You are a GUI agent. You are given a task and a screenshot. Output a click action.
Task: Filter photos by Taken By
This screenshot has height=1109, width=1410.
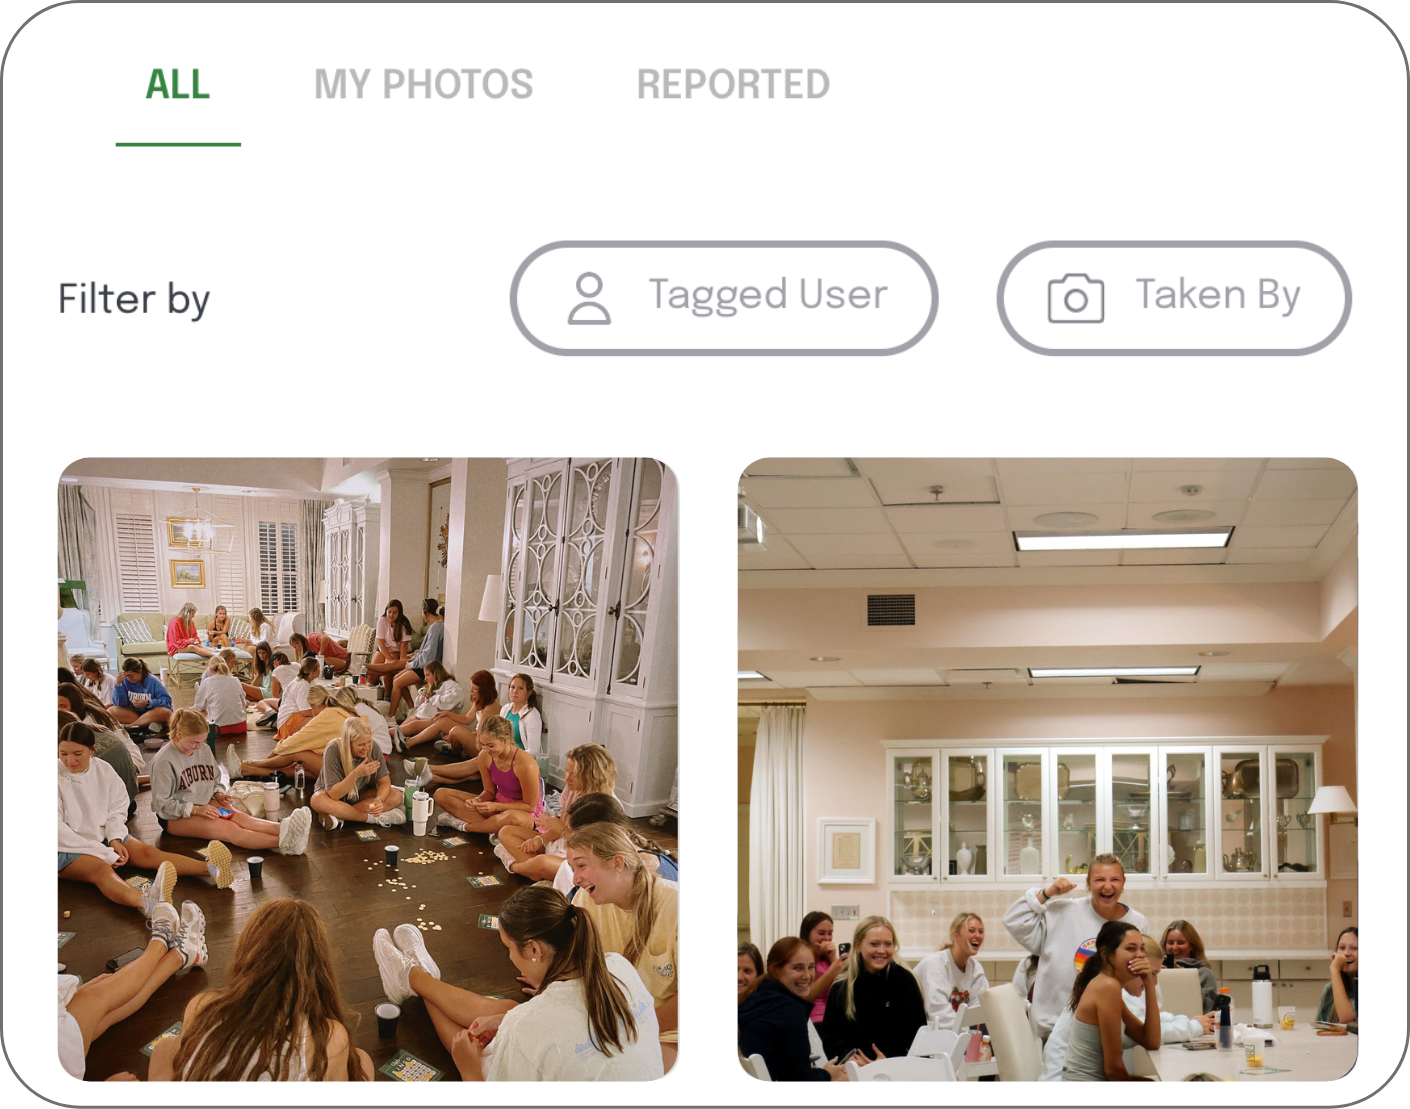coord(1174,298)
